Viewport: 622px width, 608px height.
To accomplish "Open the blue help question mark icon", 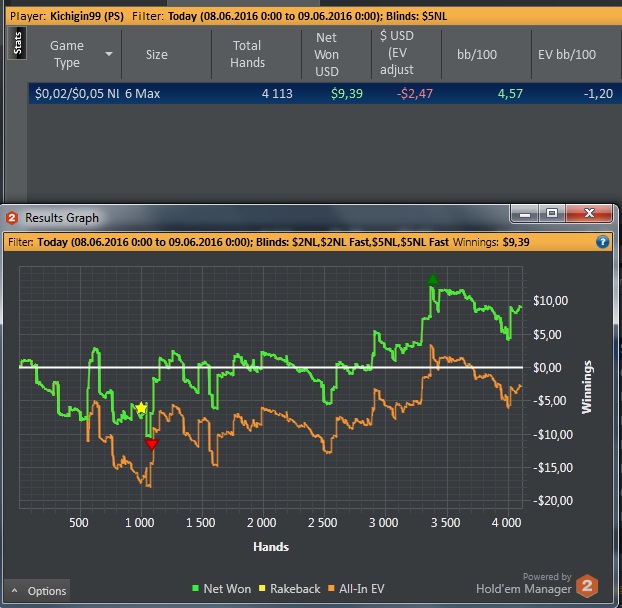I will (x=602, y=242).
